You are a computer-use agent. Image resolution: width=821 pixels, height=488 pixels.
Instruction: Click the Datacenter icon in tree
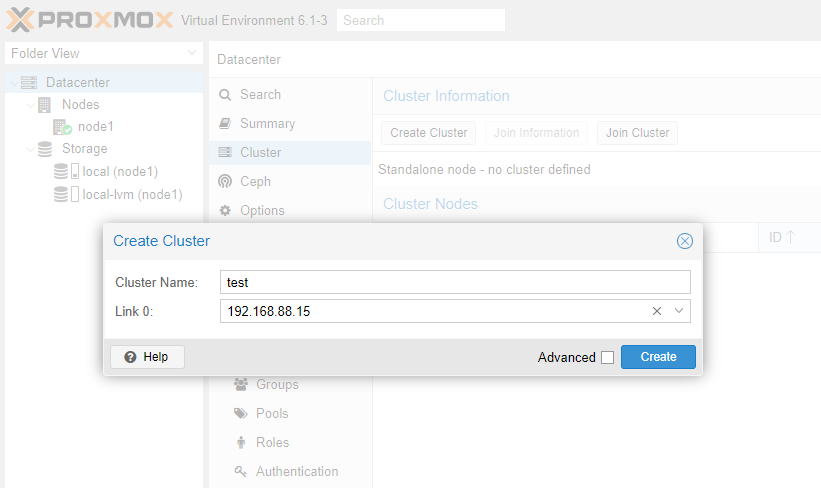(x=29, y=82)
